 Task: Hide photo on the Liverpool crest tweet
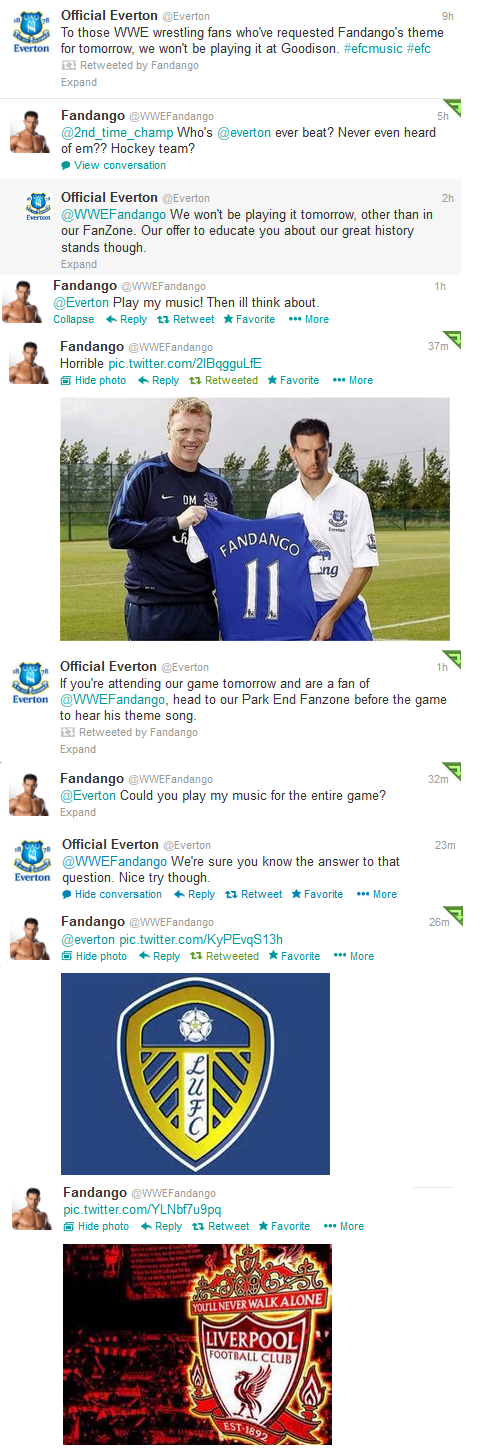click(x=96, y=1227)
